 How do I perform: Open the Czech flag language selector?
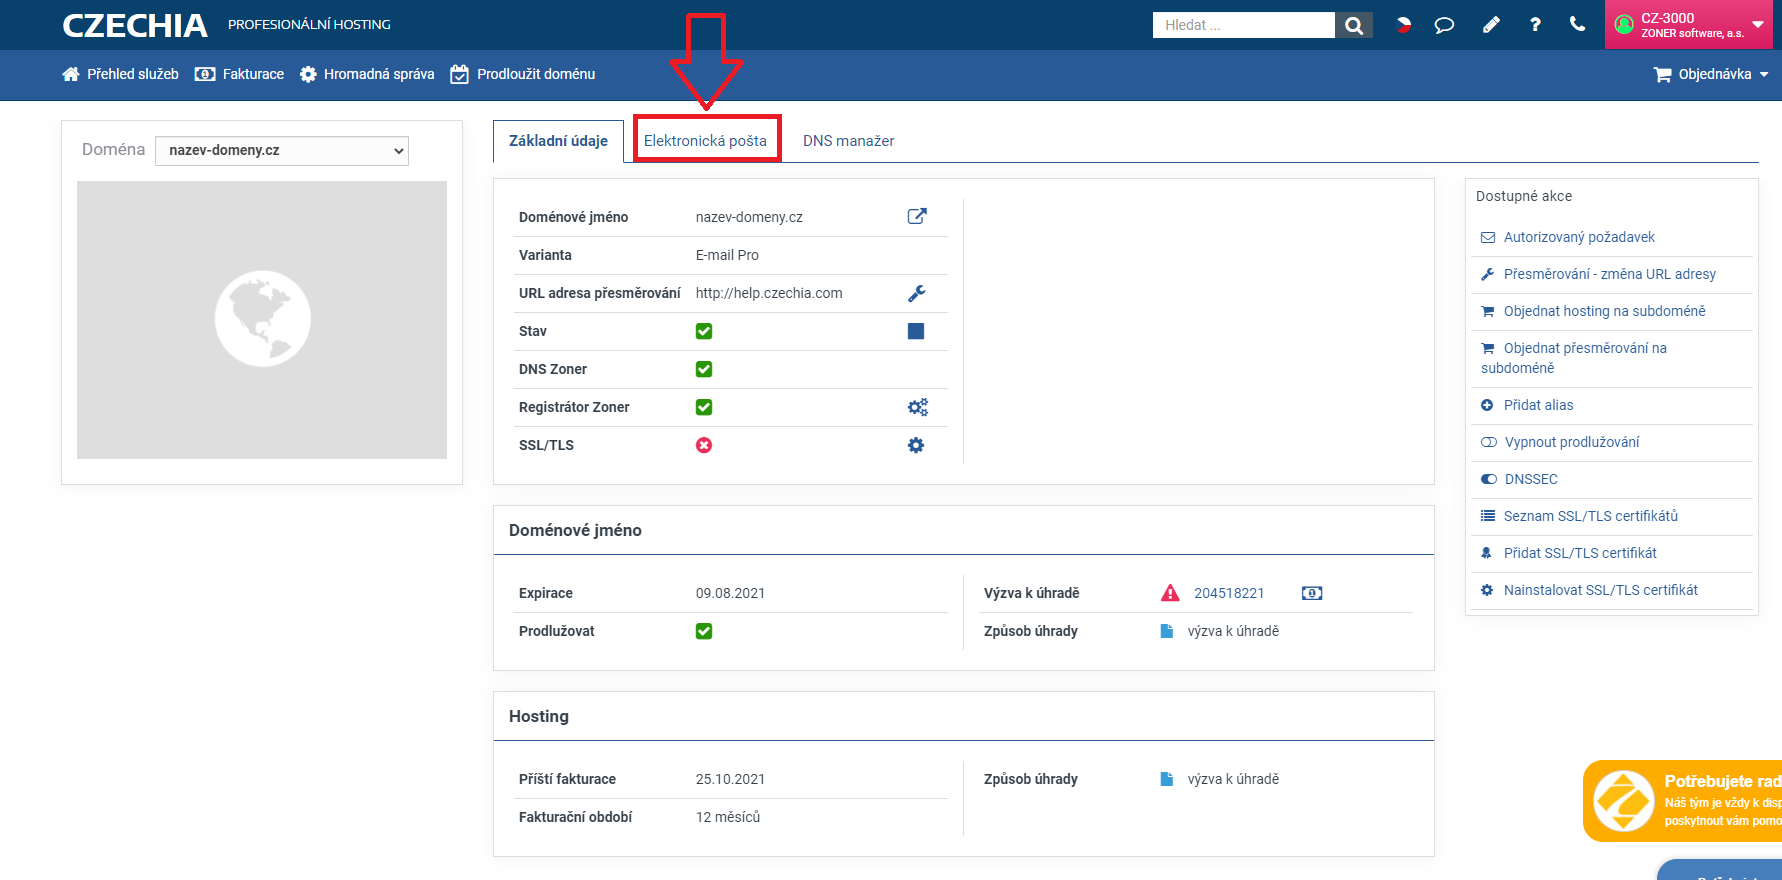click(x=1403, y=25)
